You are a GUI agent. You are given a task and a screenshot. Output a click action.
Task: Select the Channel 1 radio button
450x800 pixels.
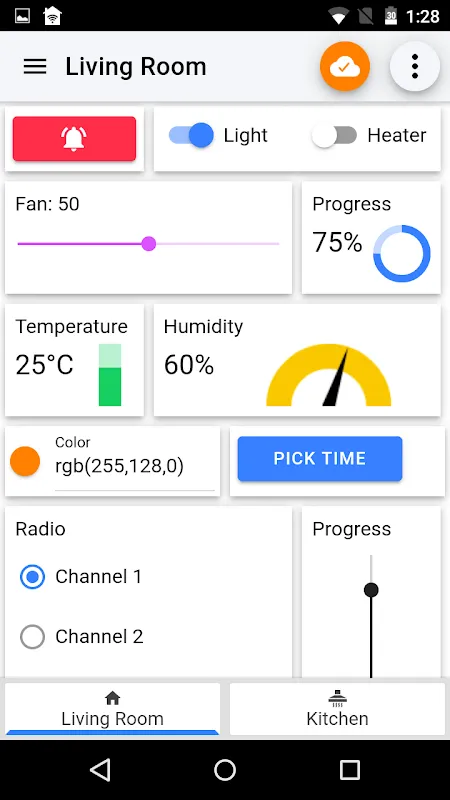[32, 577]
